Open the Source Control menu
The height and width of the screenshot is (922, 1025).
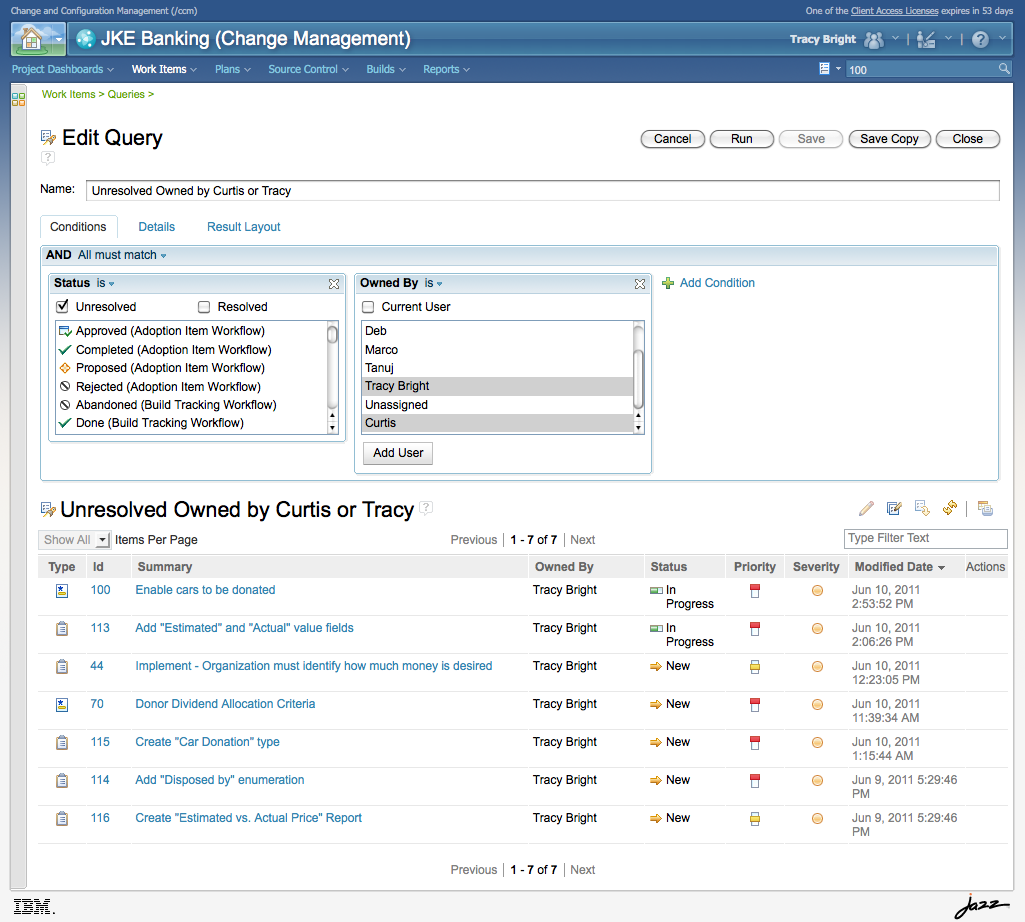coord(309,69)
